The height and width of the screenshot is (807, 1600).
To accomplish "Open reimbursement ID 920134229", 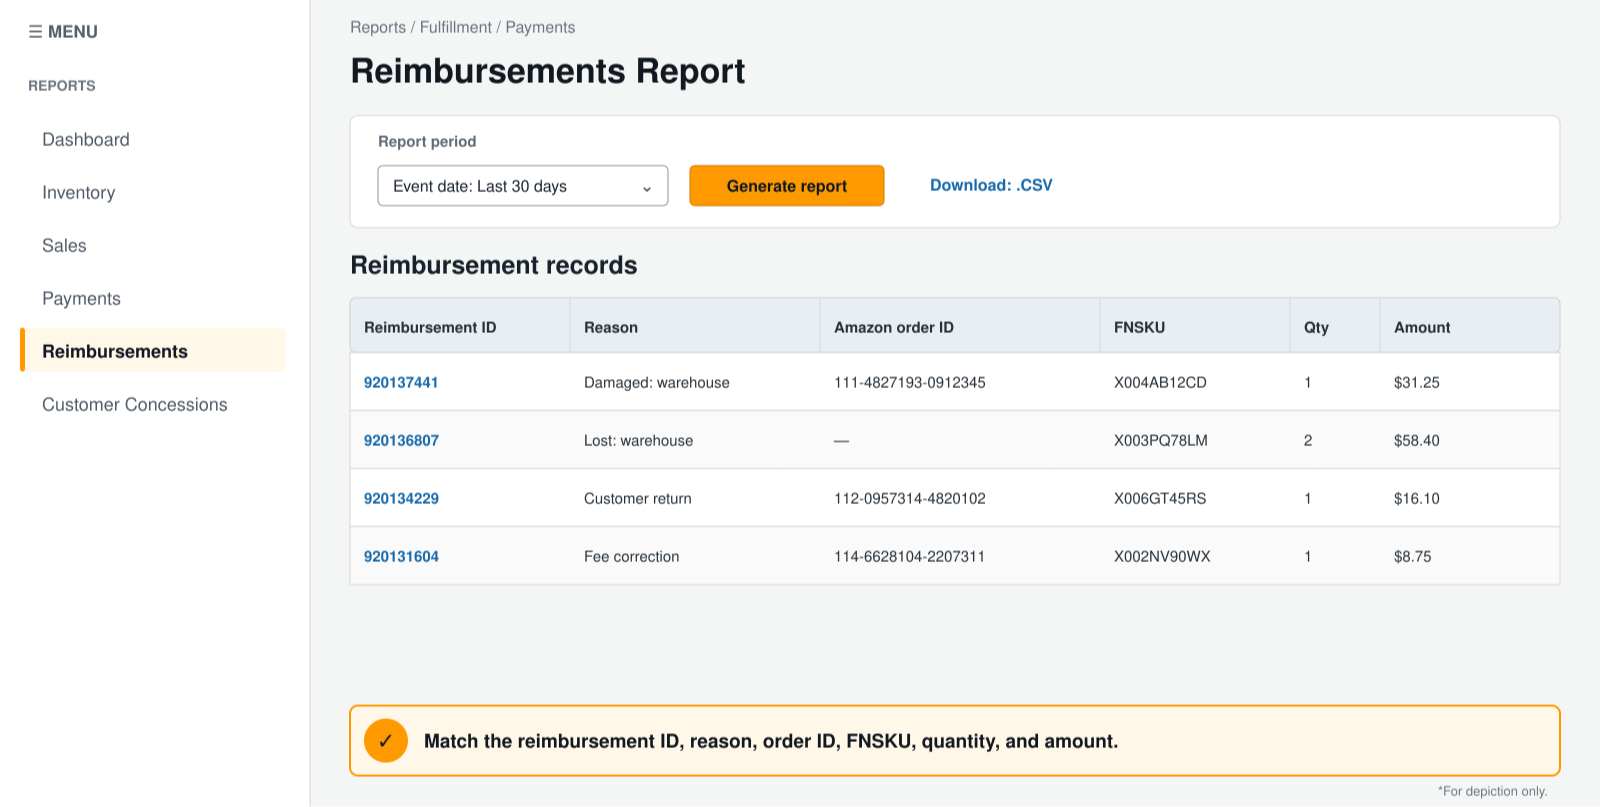I will (x=401, y=498).
